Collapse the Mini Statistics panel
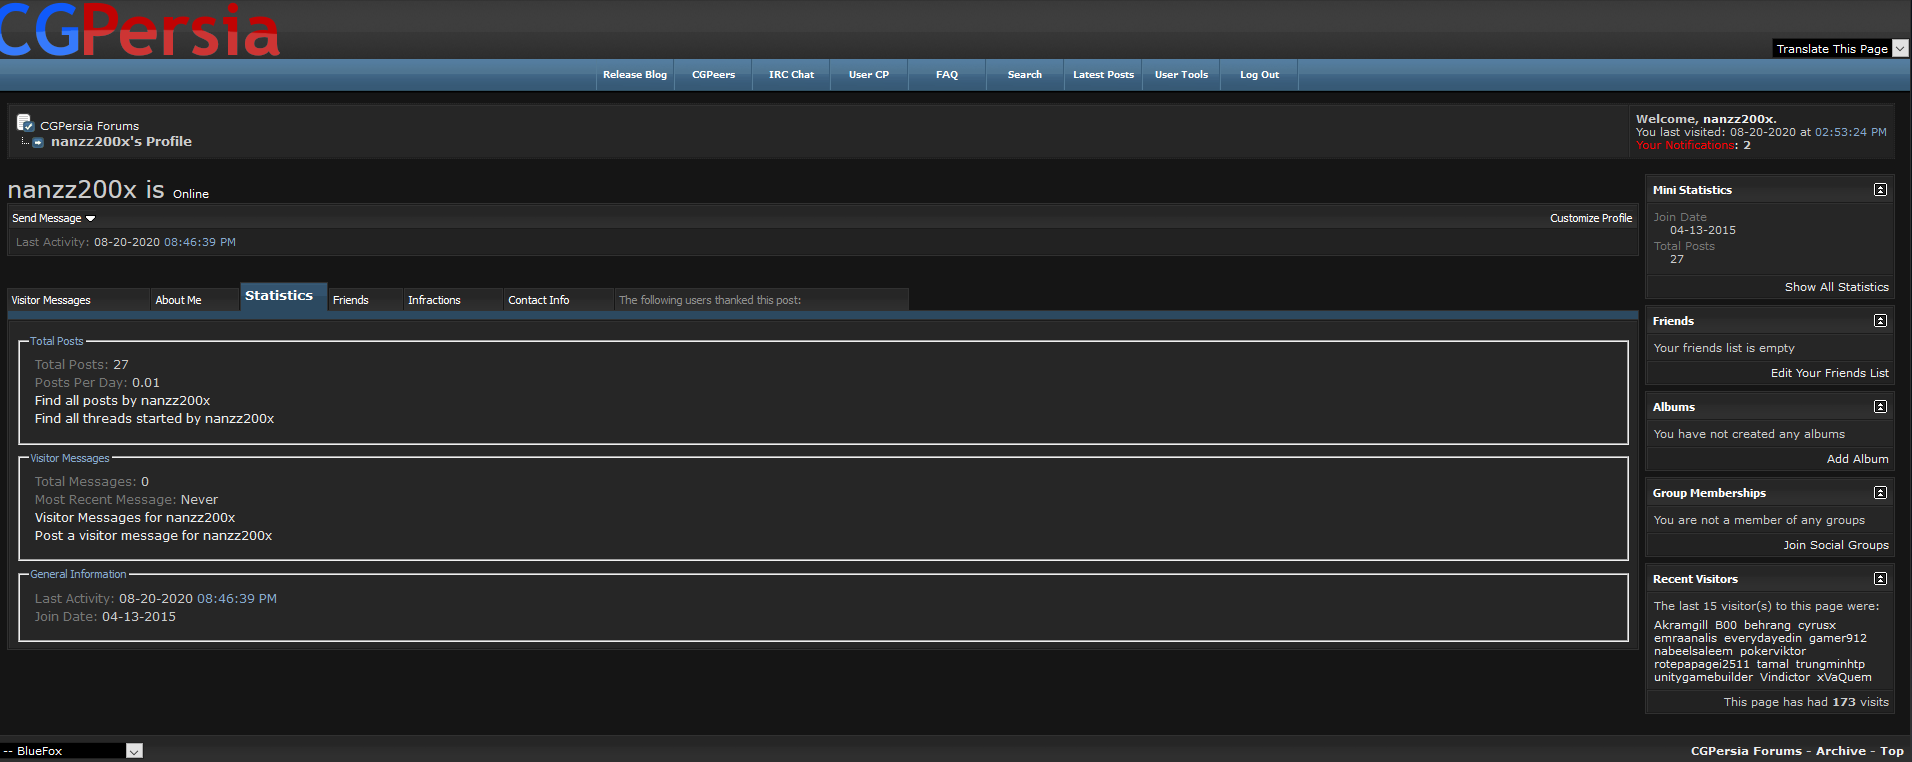The image size is (1912, 762). 1880,190
